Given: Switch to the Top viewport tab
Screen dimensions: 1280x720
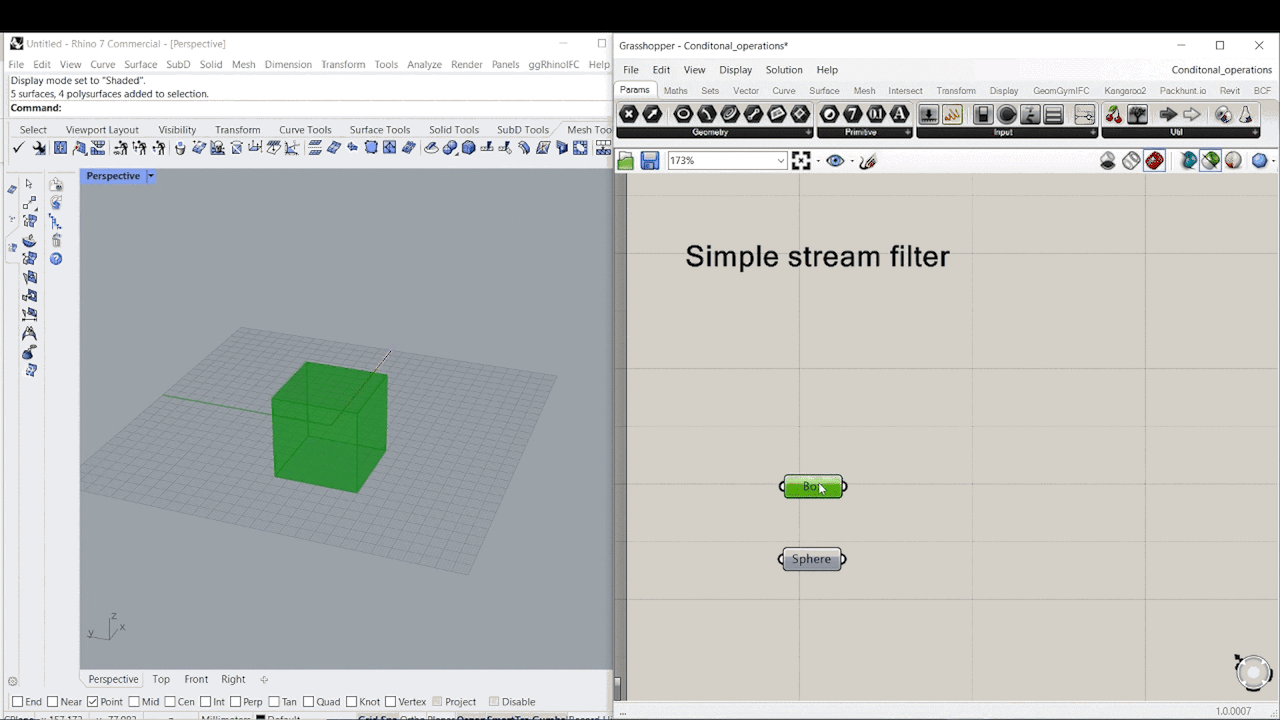Looking at the screenshot, I should [x=161, y=679].
